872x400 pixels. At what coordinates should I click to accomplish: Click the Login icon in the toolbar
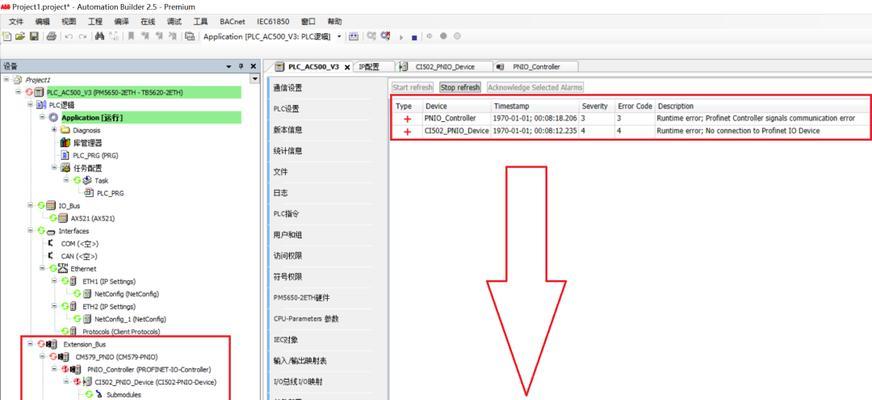pos(371,36)
